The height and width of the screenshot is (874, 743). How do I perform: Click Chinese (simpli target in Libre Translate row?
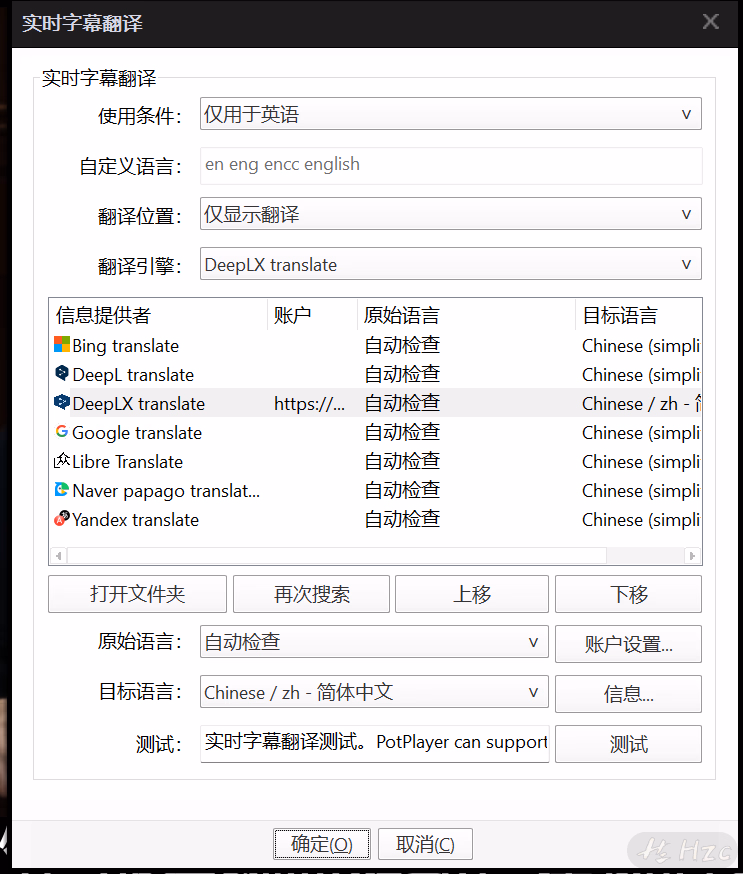[641, 462]
